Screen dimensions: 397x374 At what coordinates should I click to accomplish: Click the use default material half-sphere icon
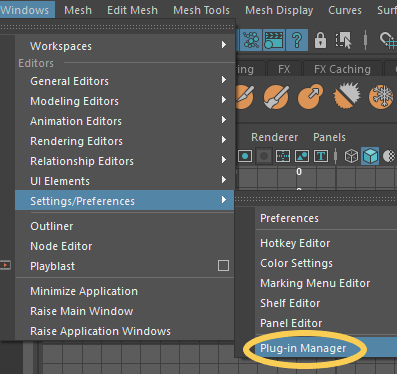[x=389, y=156]
